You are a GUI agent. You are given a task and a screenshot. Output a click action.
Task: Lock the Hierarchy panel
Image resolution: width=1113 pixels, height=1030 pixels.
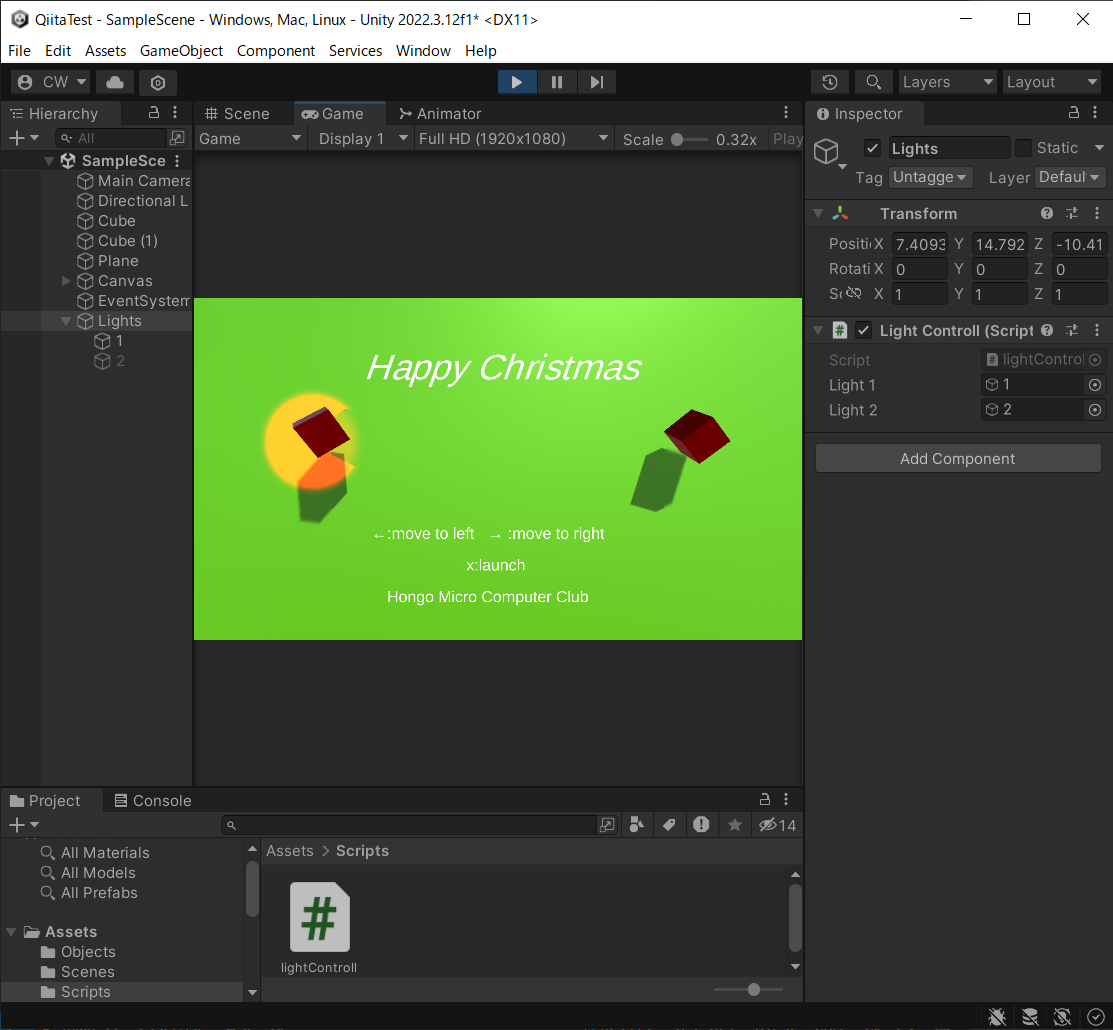tap(153, 112)
